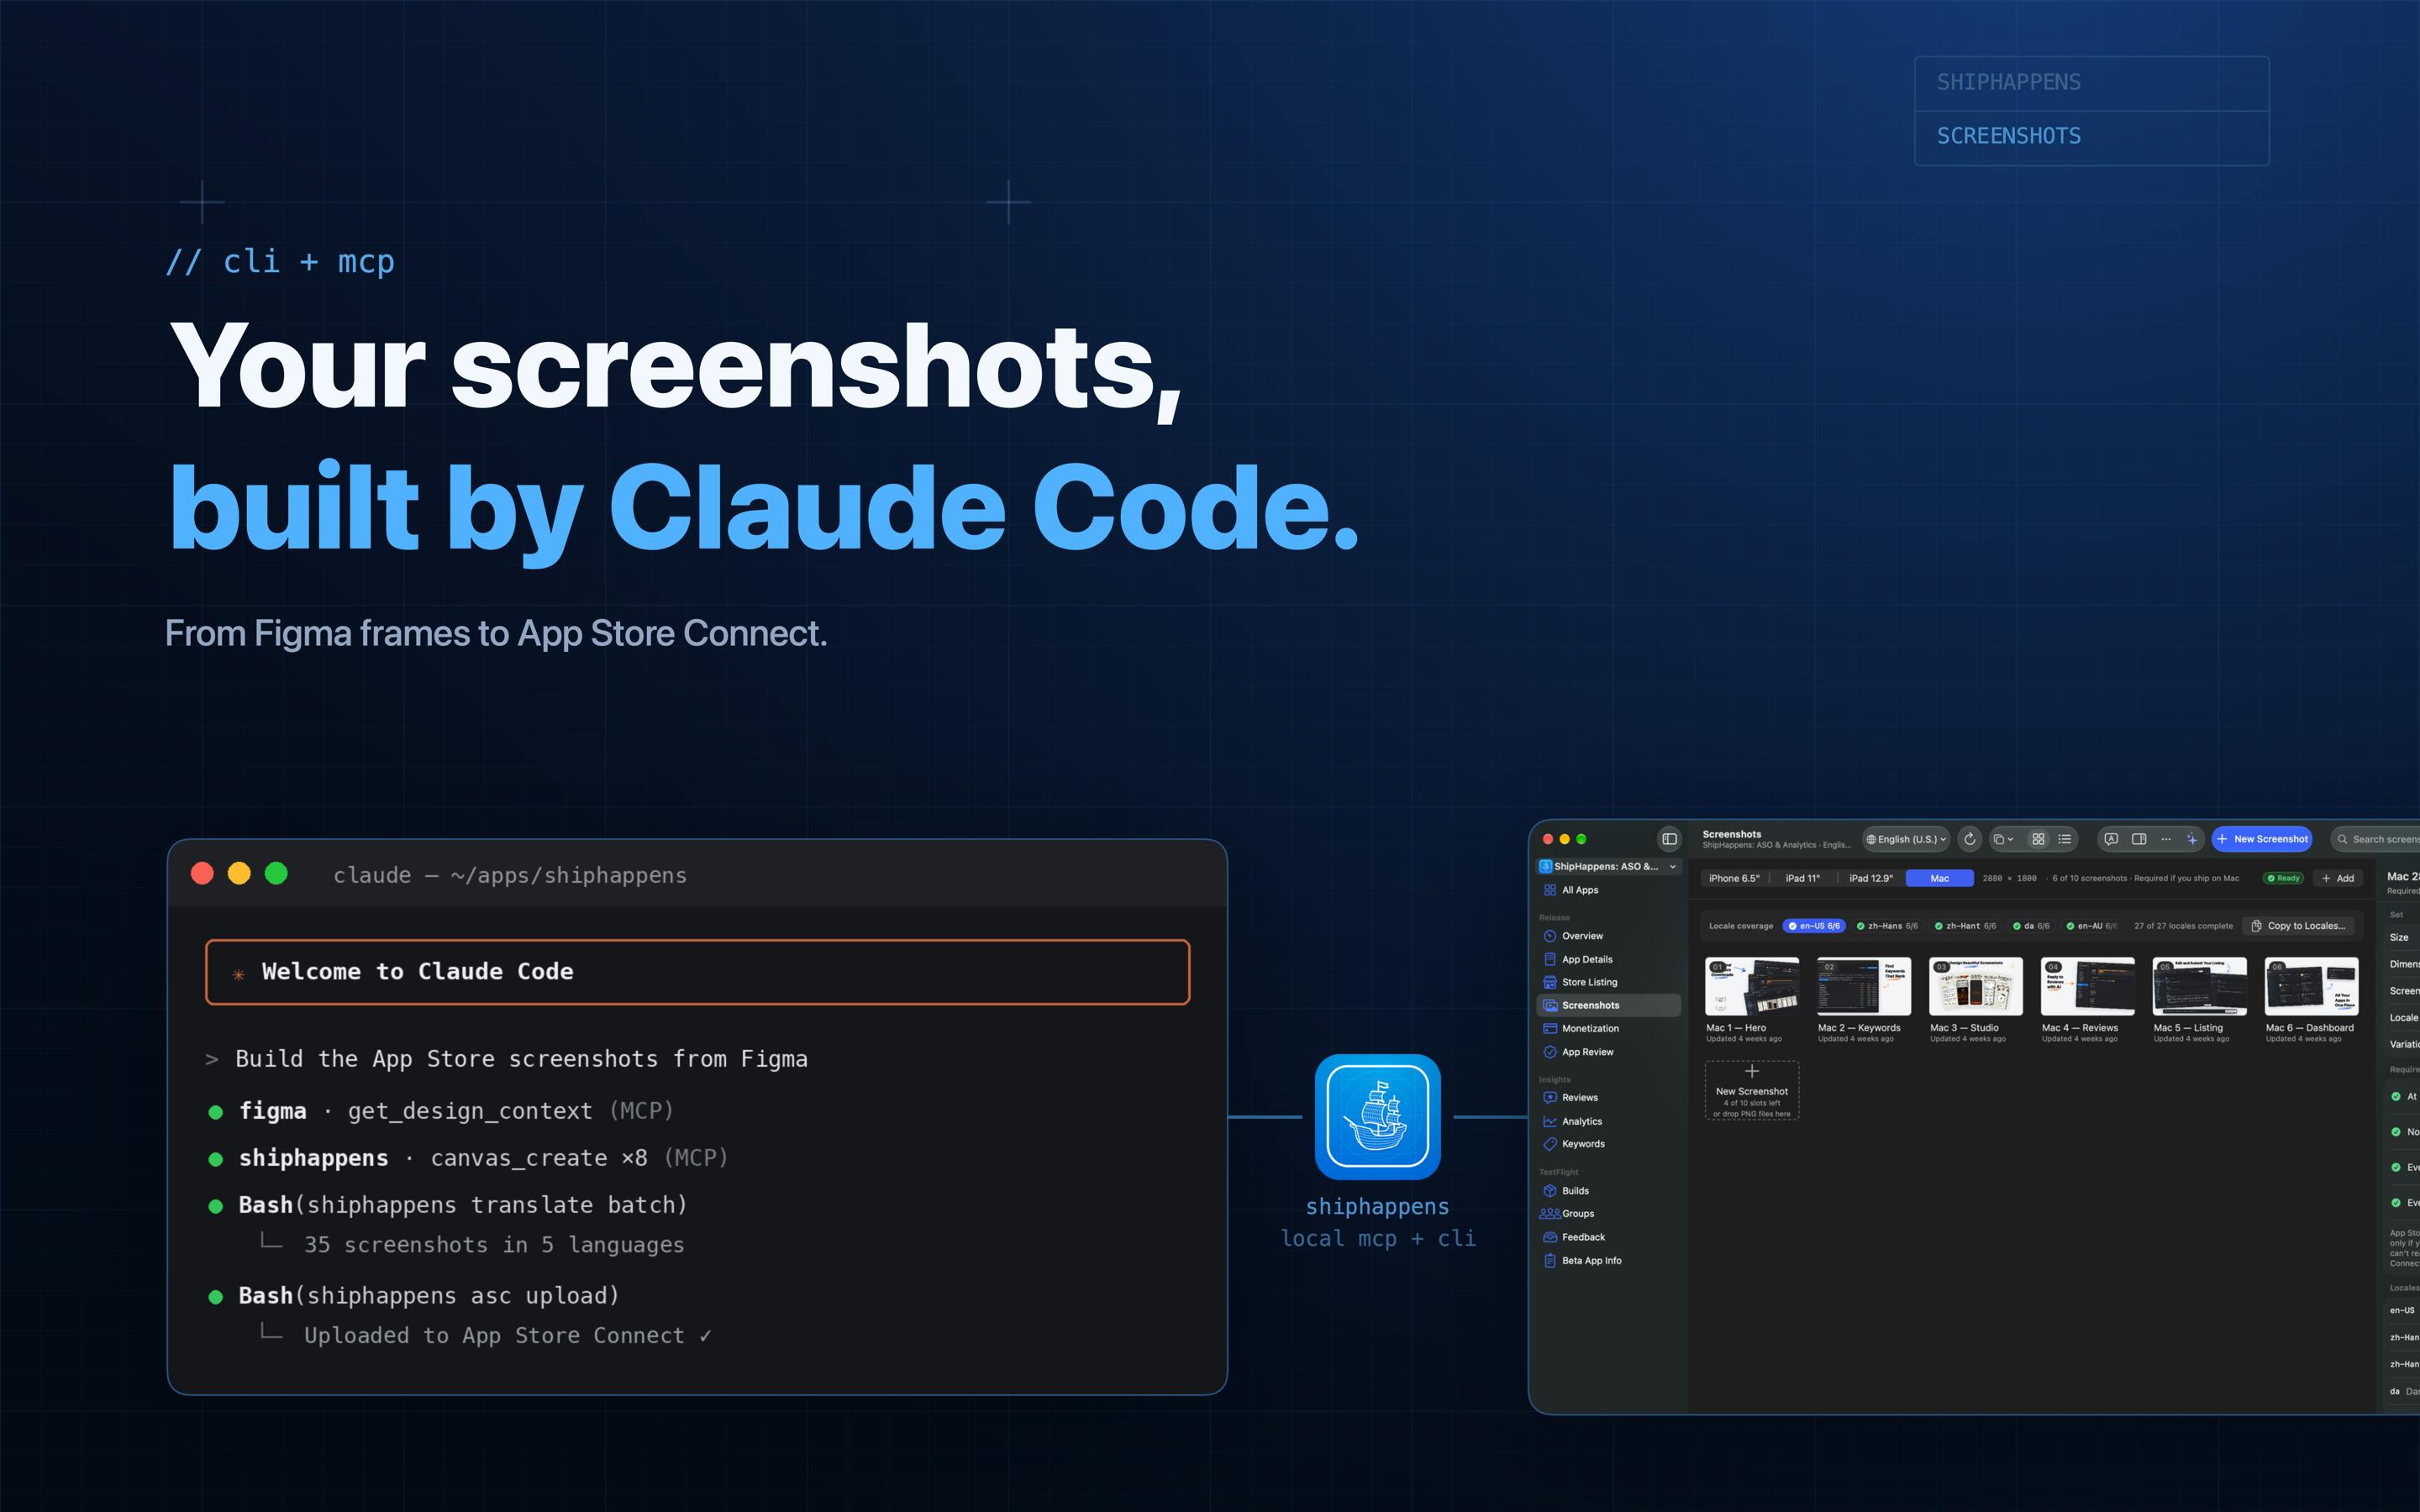Expand the ShipHappens: ASO app selector

coord(1609,866)
